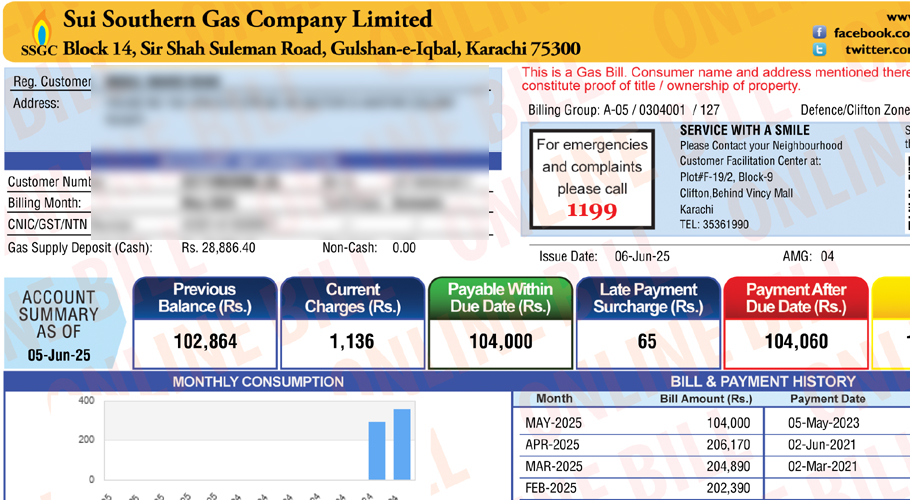Click bill amount 206,170

click(x=728, y=445)
